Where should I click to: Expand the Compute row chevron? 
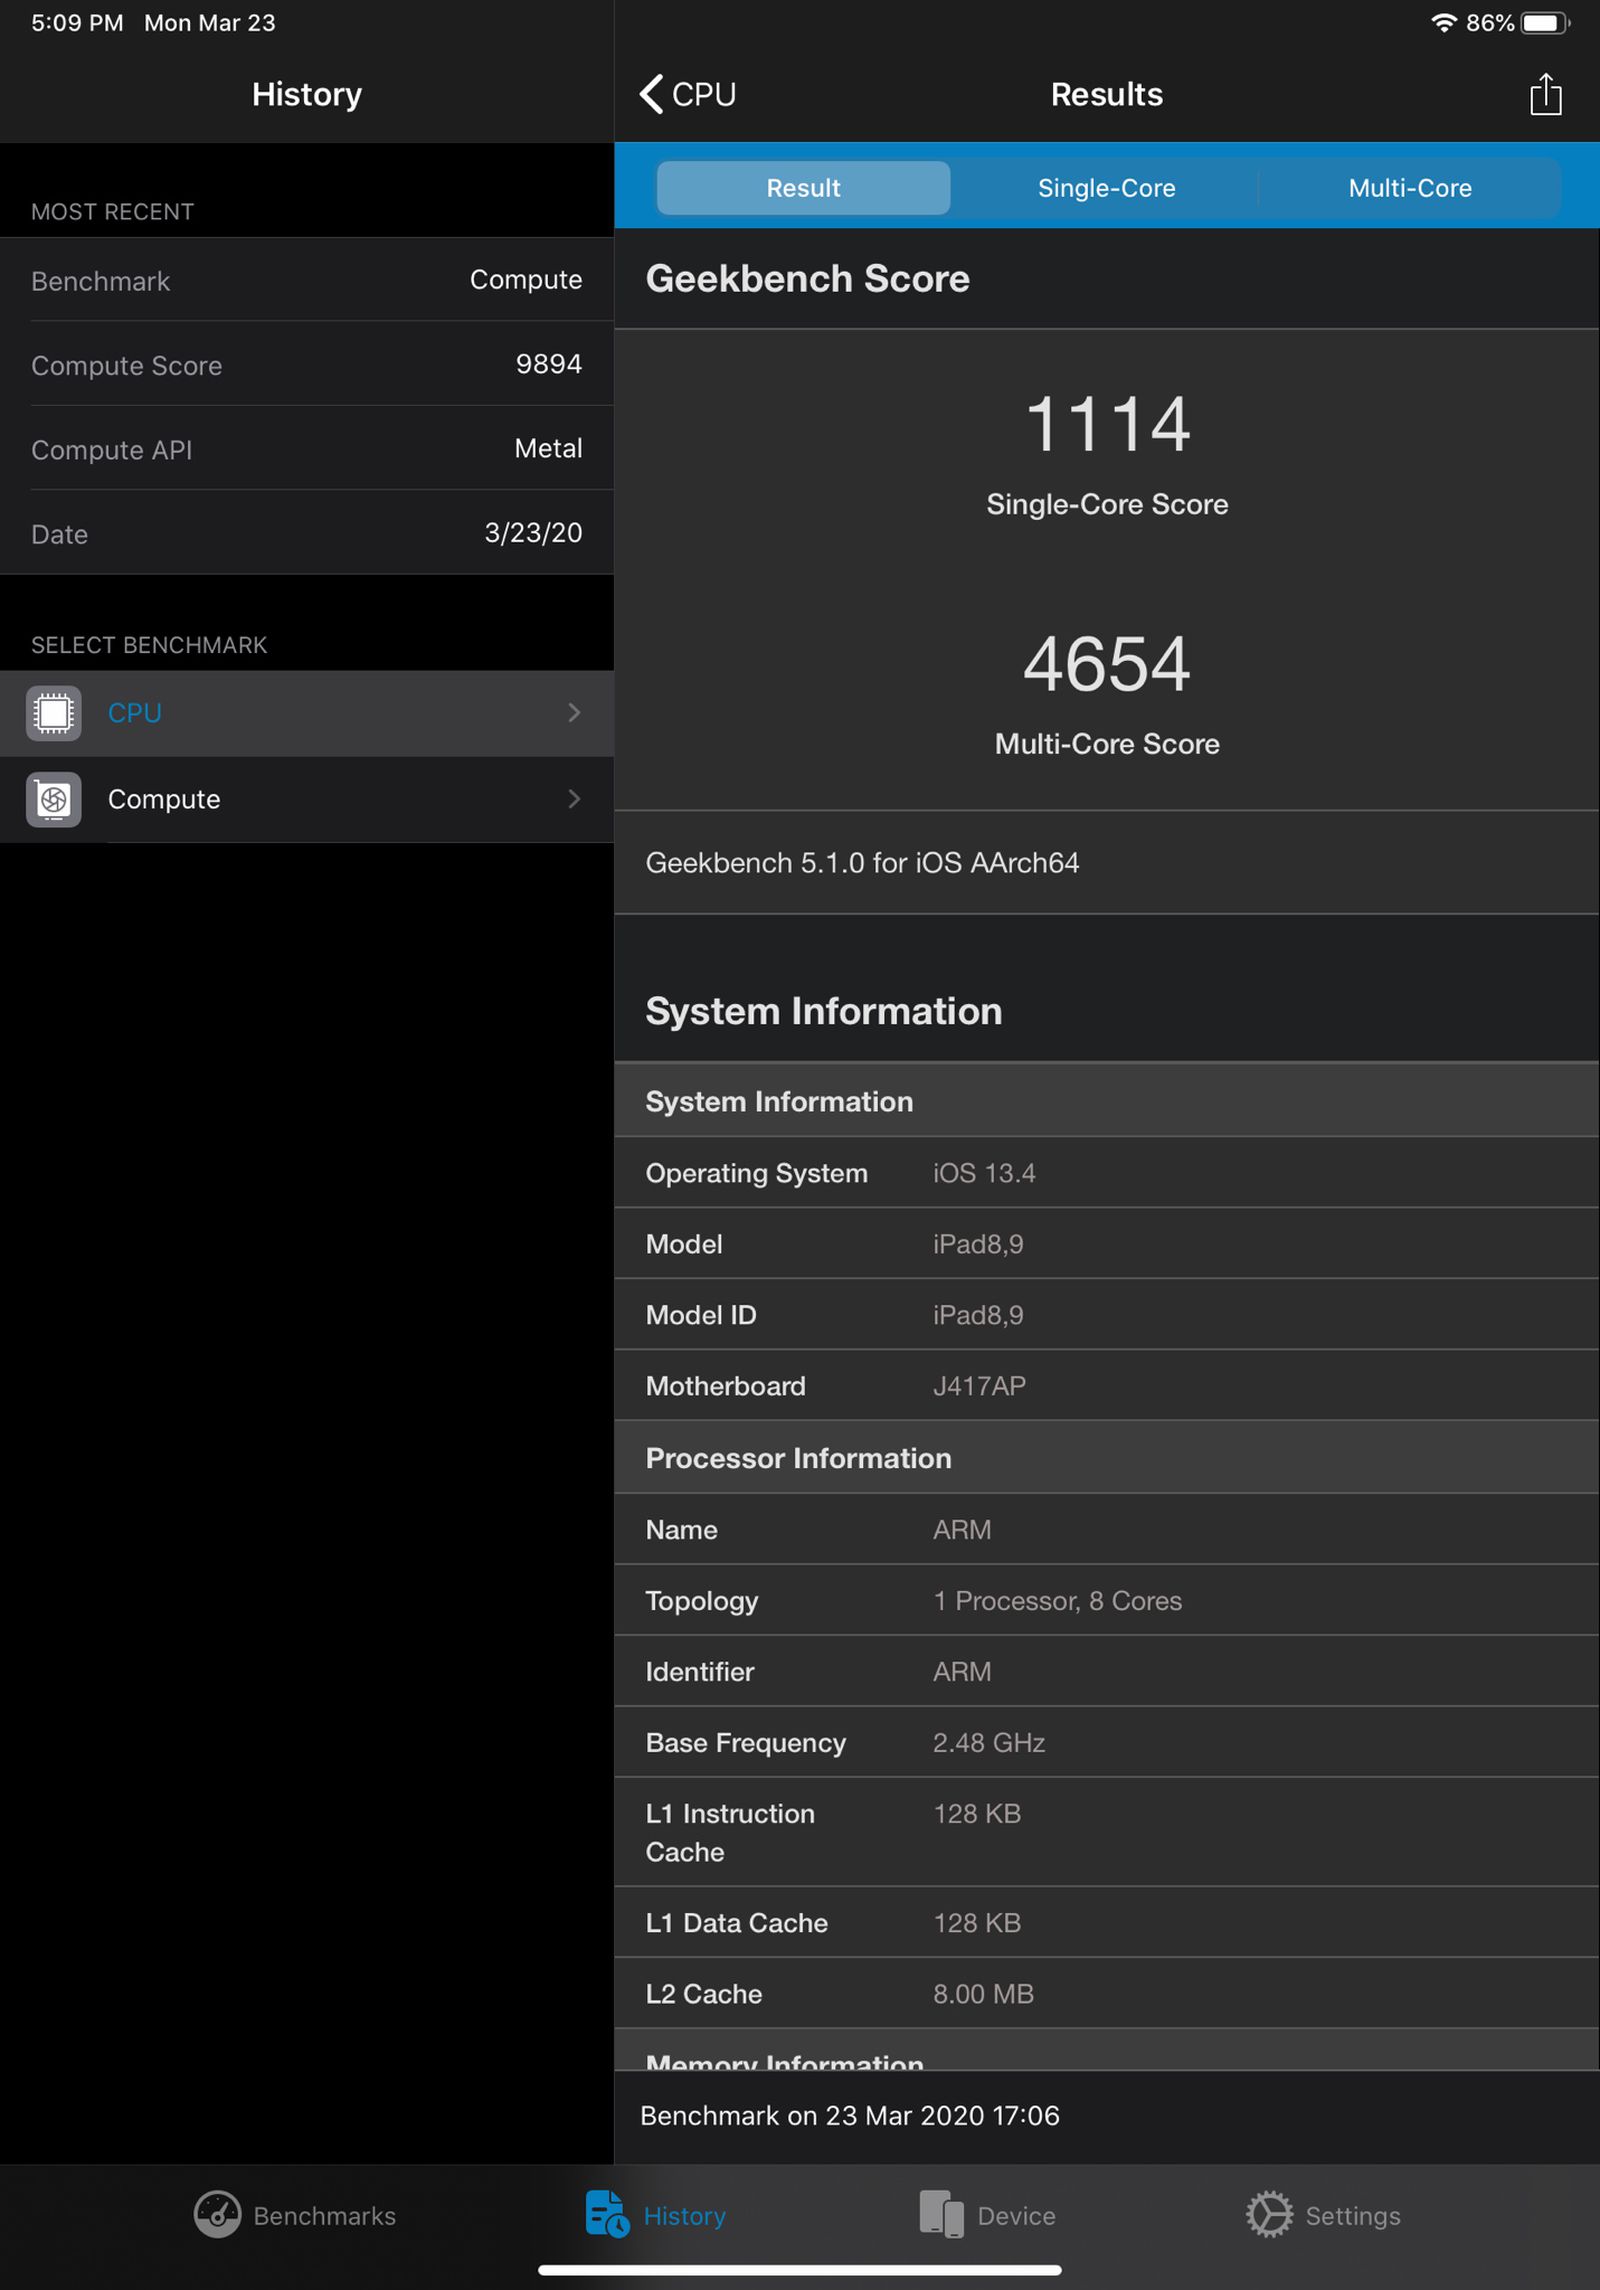pos(574,800)
